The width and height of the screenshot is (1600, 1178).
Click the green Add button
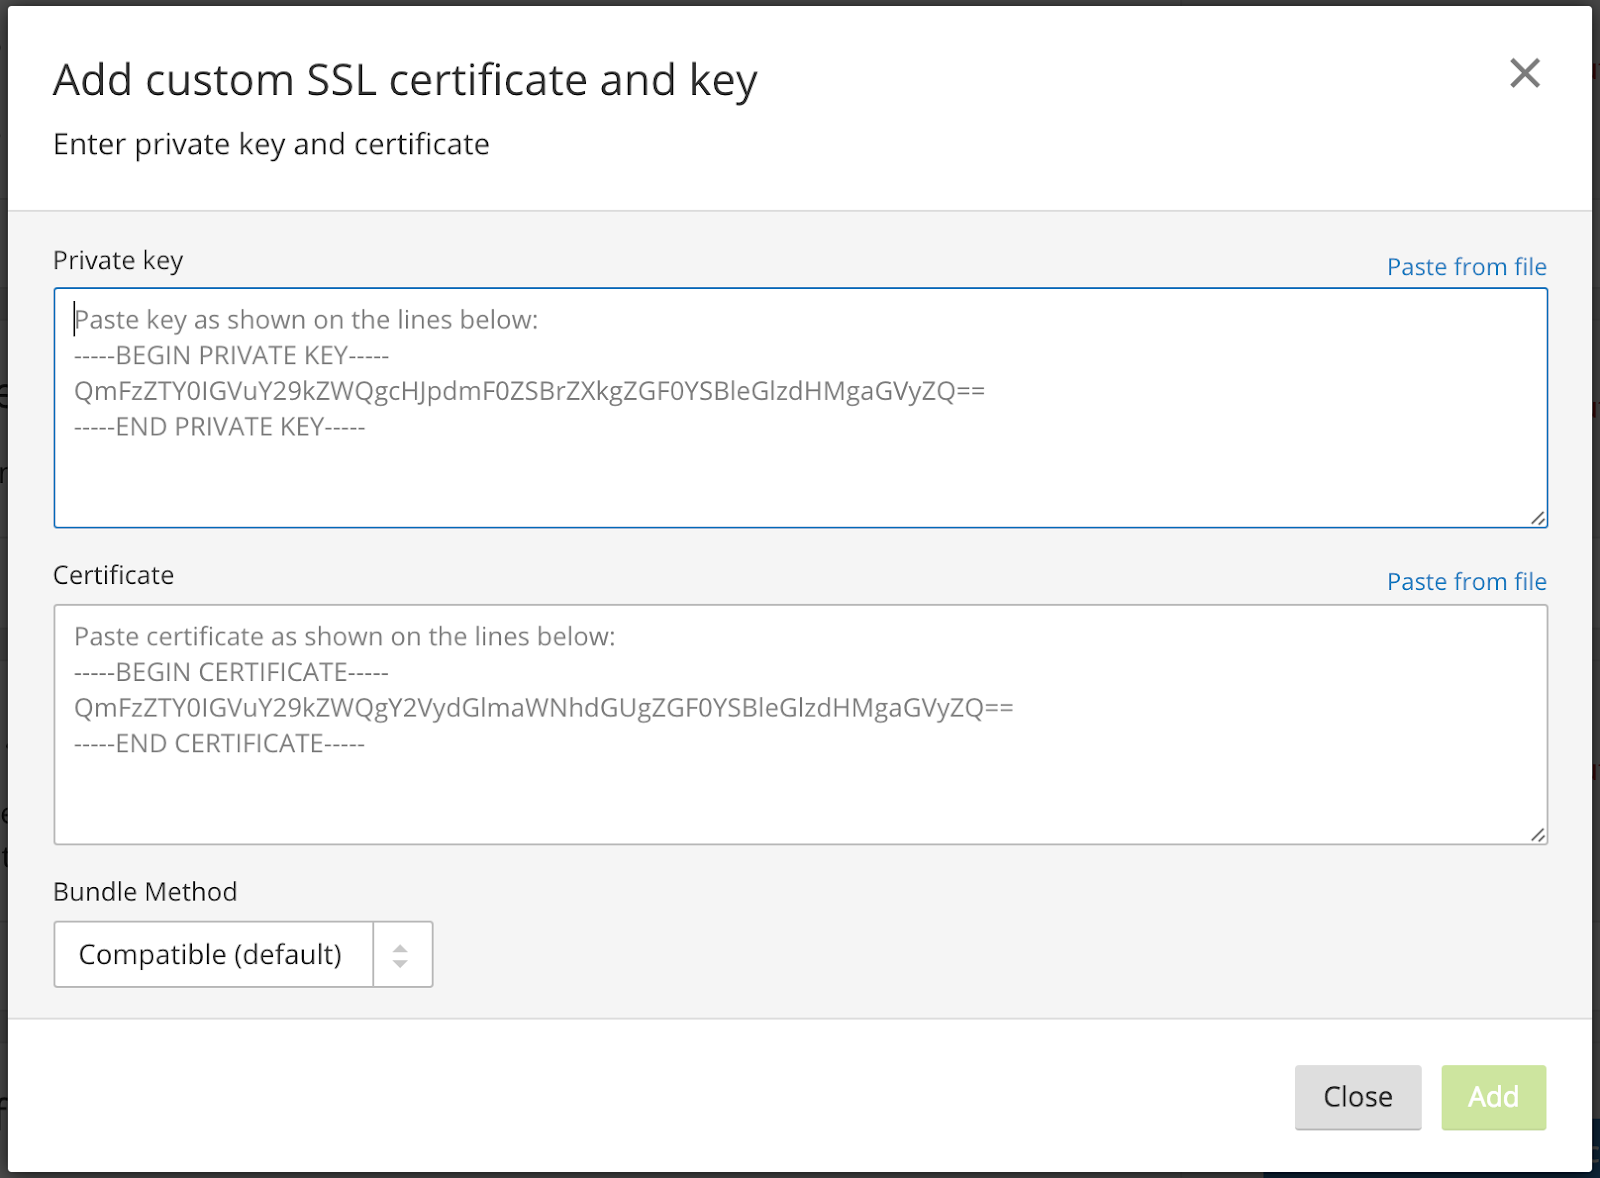coord(1493,1097)
